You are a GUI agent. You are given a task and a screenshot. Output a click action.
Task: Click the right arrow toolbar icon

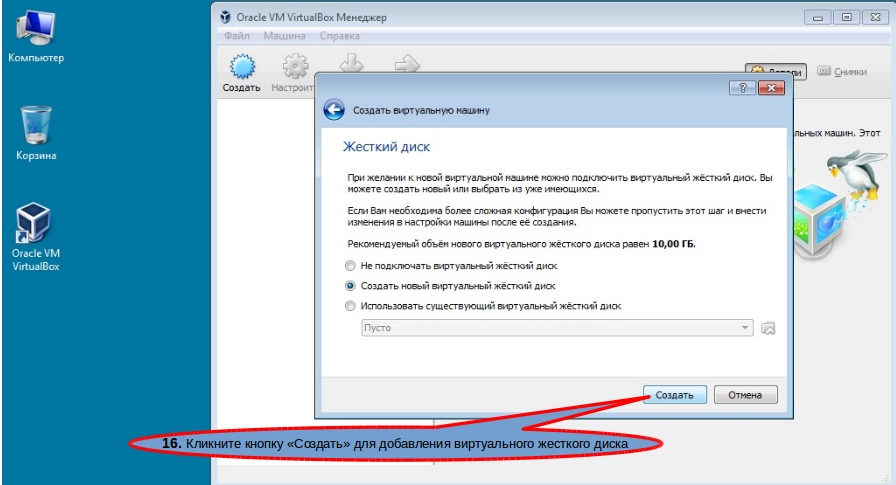pos(407,63)
